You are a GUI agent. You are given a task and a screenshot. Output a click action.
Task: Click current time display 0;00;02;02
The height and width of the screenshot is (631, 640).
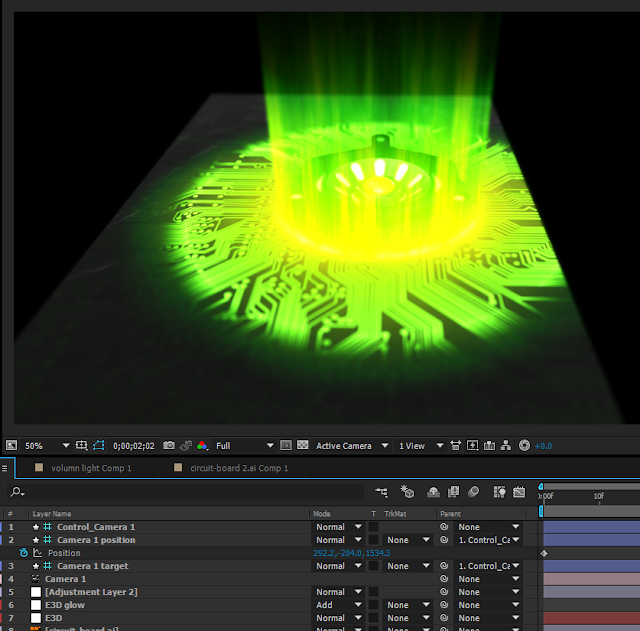click(134, 446)
